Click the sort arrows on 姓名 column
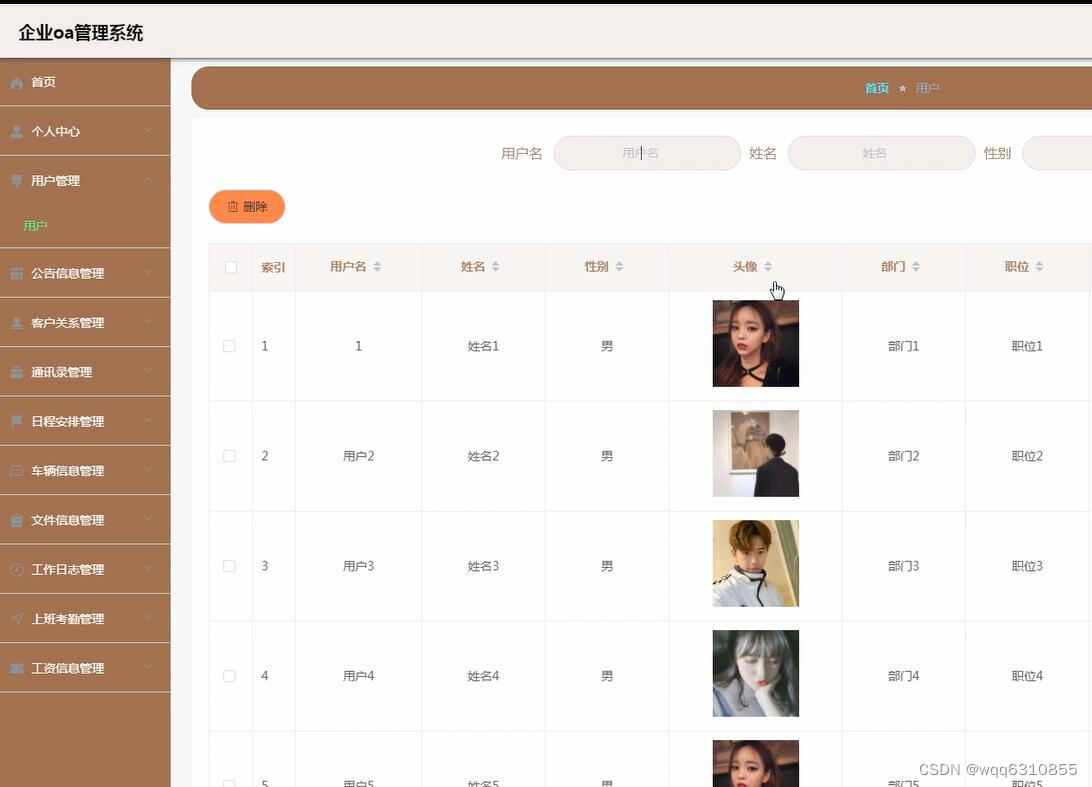Viewport: 1092px width, 787px height. [495, 267]
